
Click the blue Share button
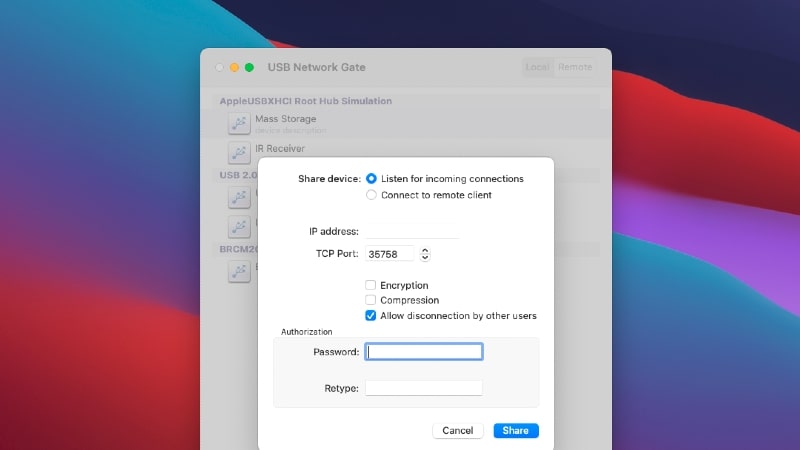click(516, 431)
